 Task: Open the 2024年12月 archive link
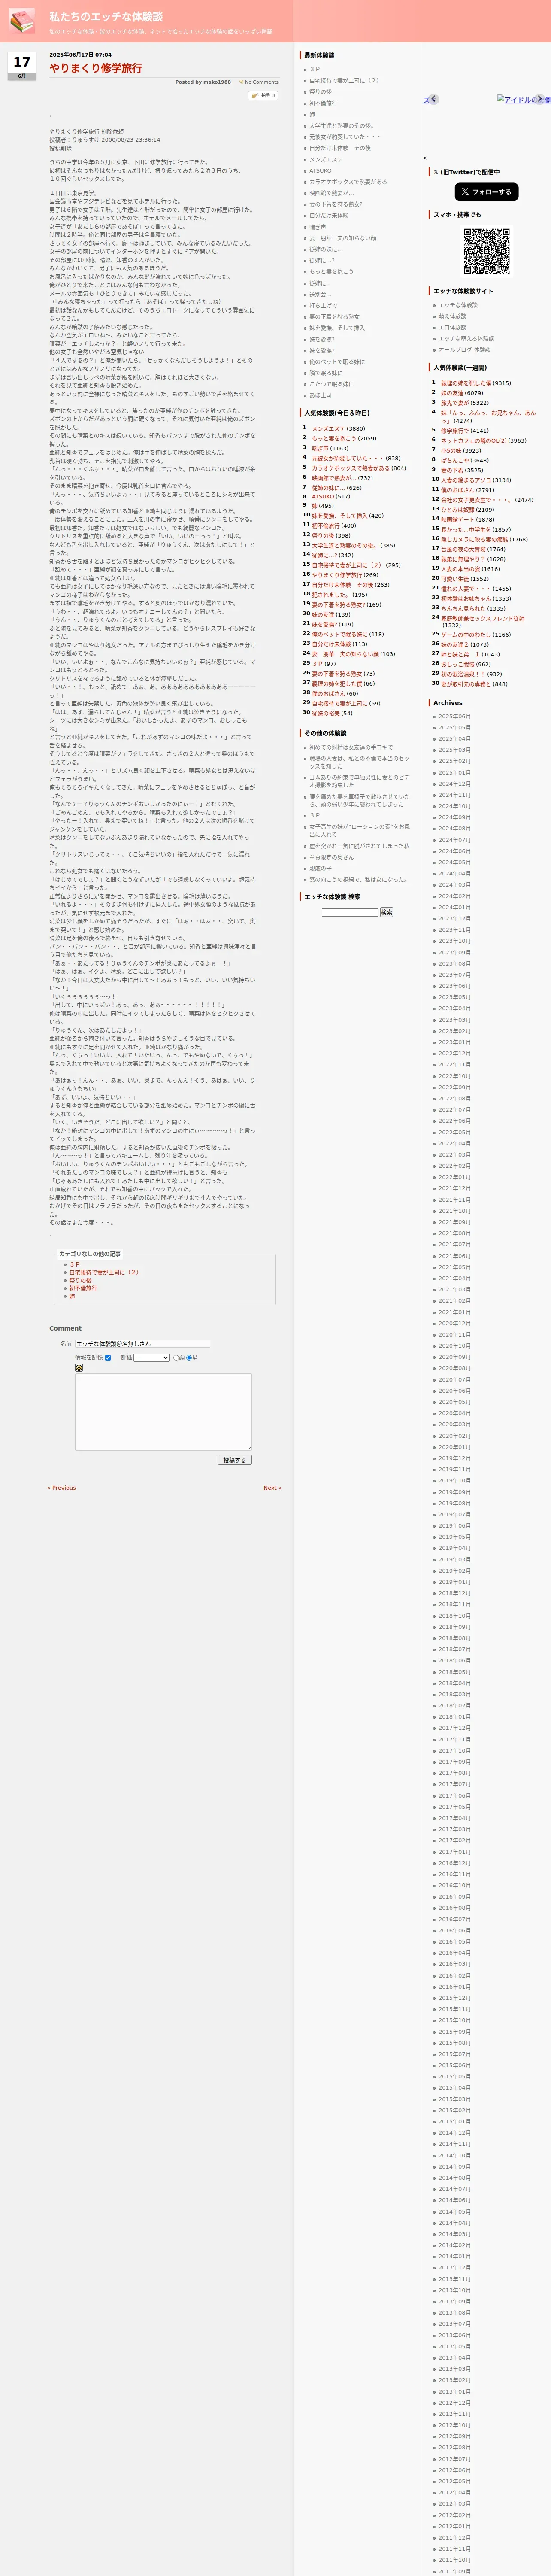(454, 784)
